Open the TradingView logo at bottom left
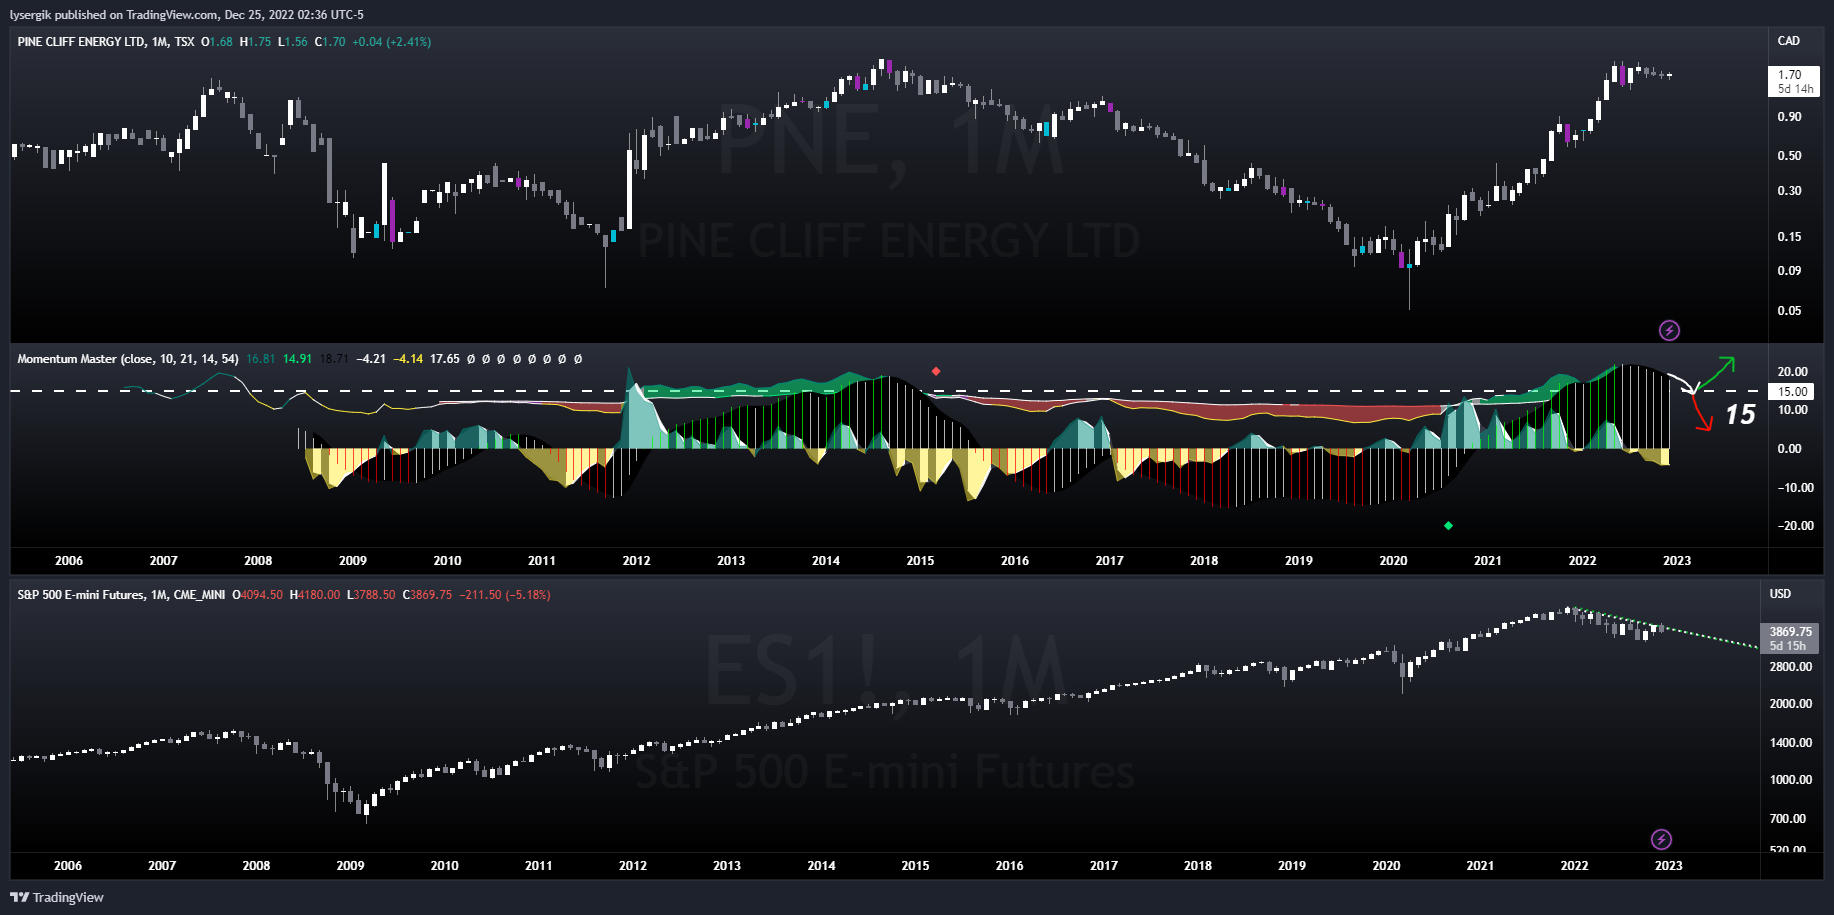Screen dimensions: 1834x915 point(57,897)
